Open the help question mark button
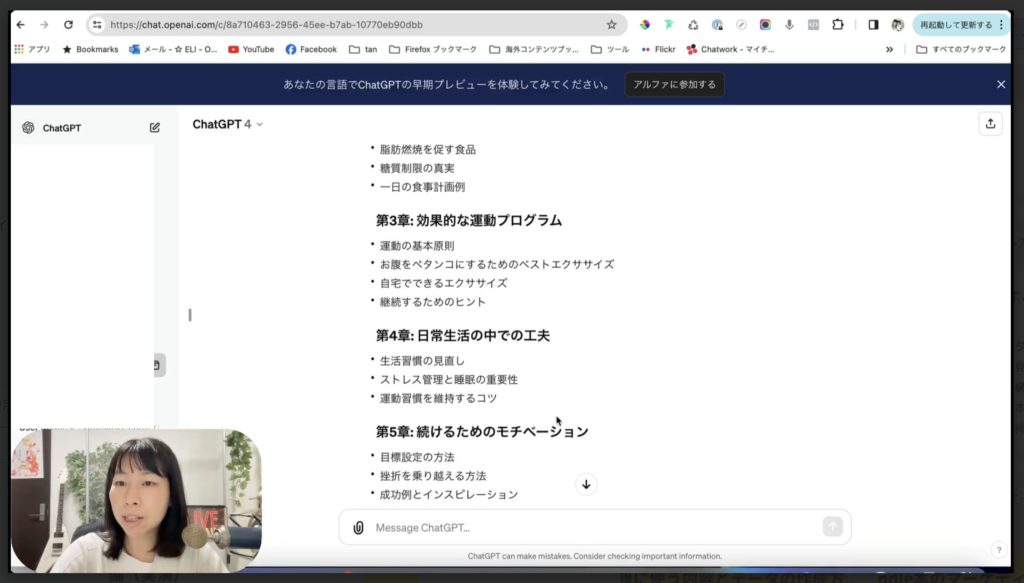 click(x=998, y=550)
